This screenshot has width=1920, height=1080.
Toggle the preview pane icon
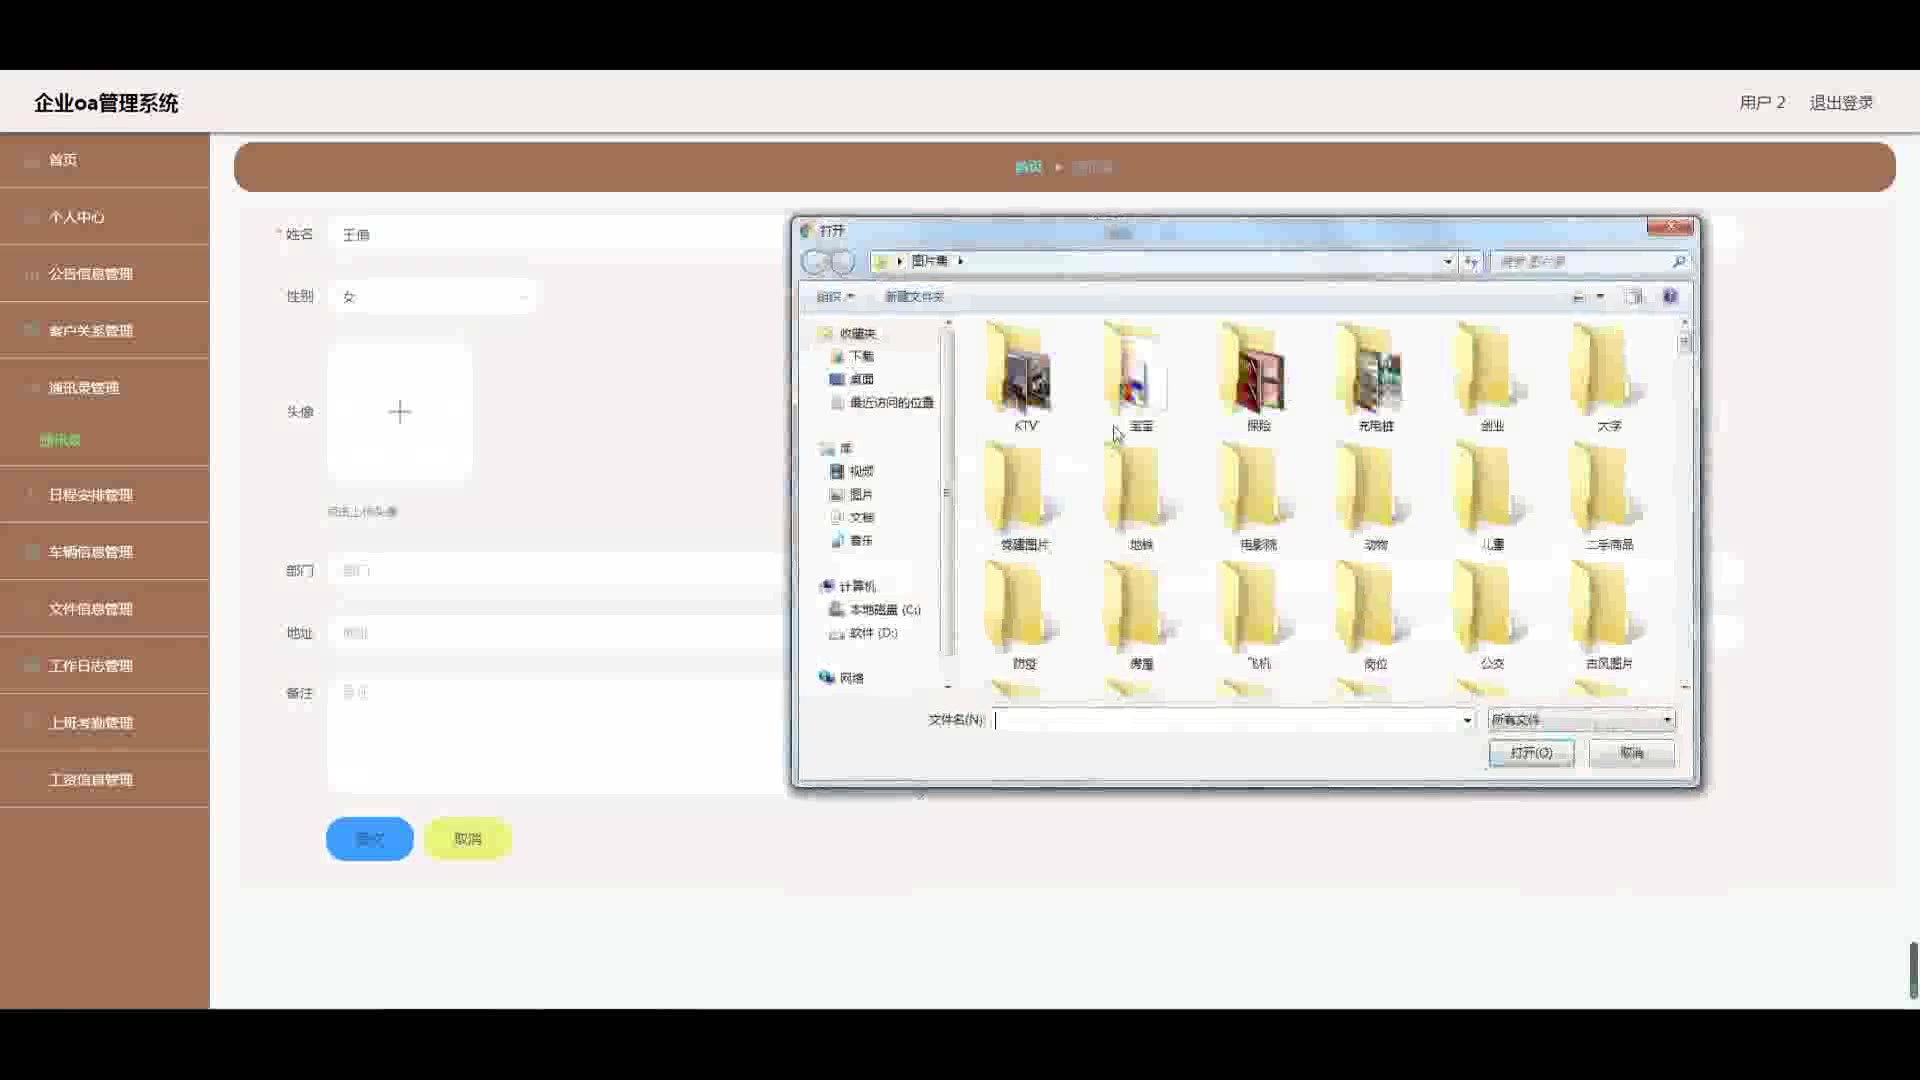tap(1633, 296)
